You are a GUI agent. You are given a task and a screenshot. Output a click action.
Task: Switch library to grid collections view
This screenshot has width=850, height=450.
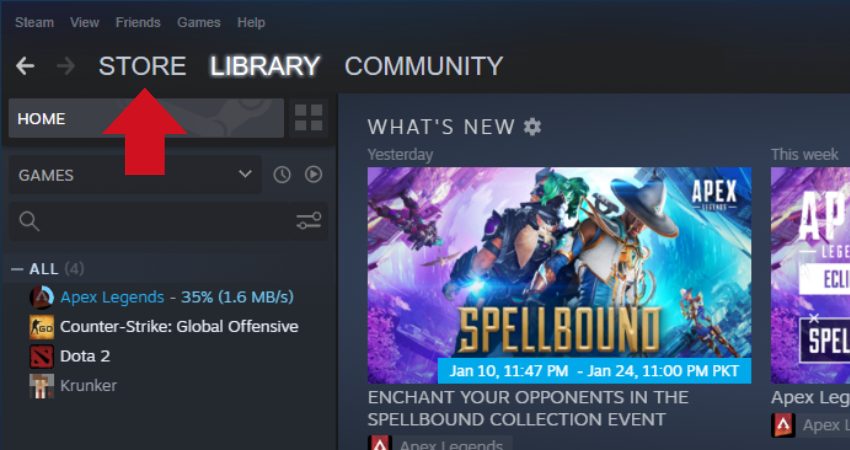[308, 118]
